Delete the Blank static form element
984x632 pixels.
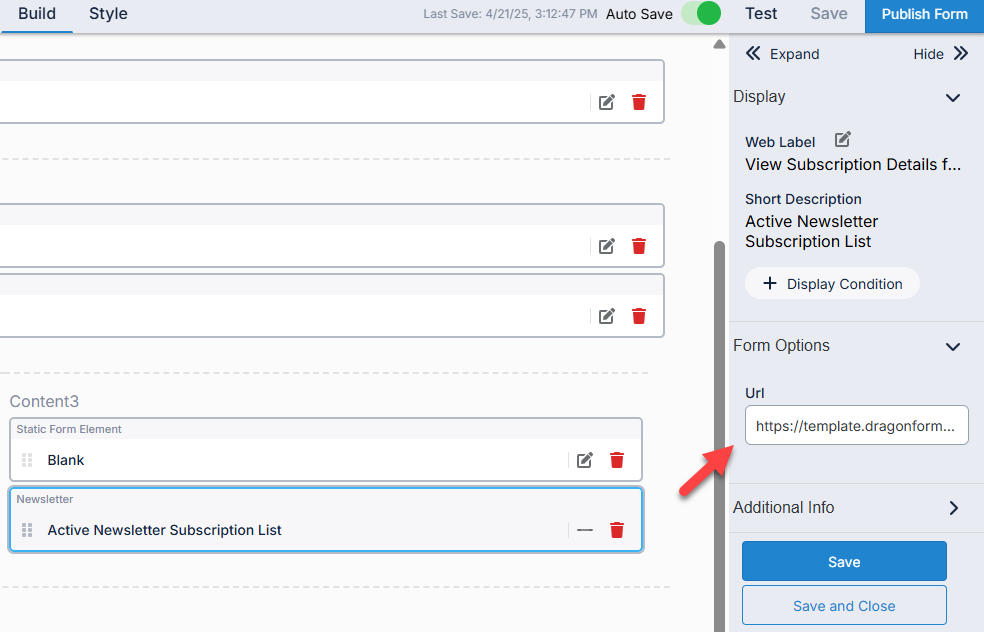pyautogui.click(x=617, y=460)
